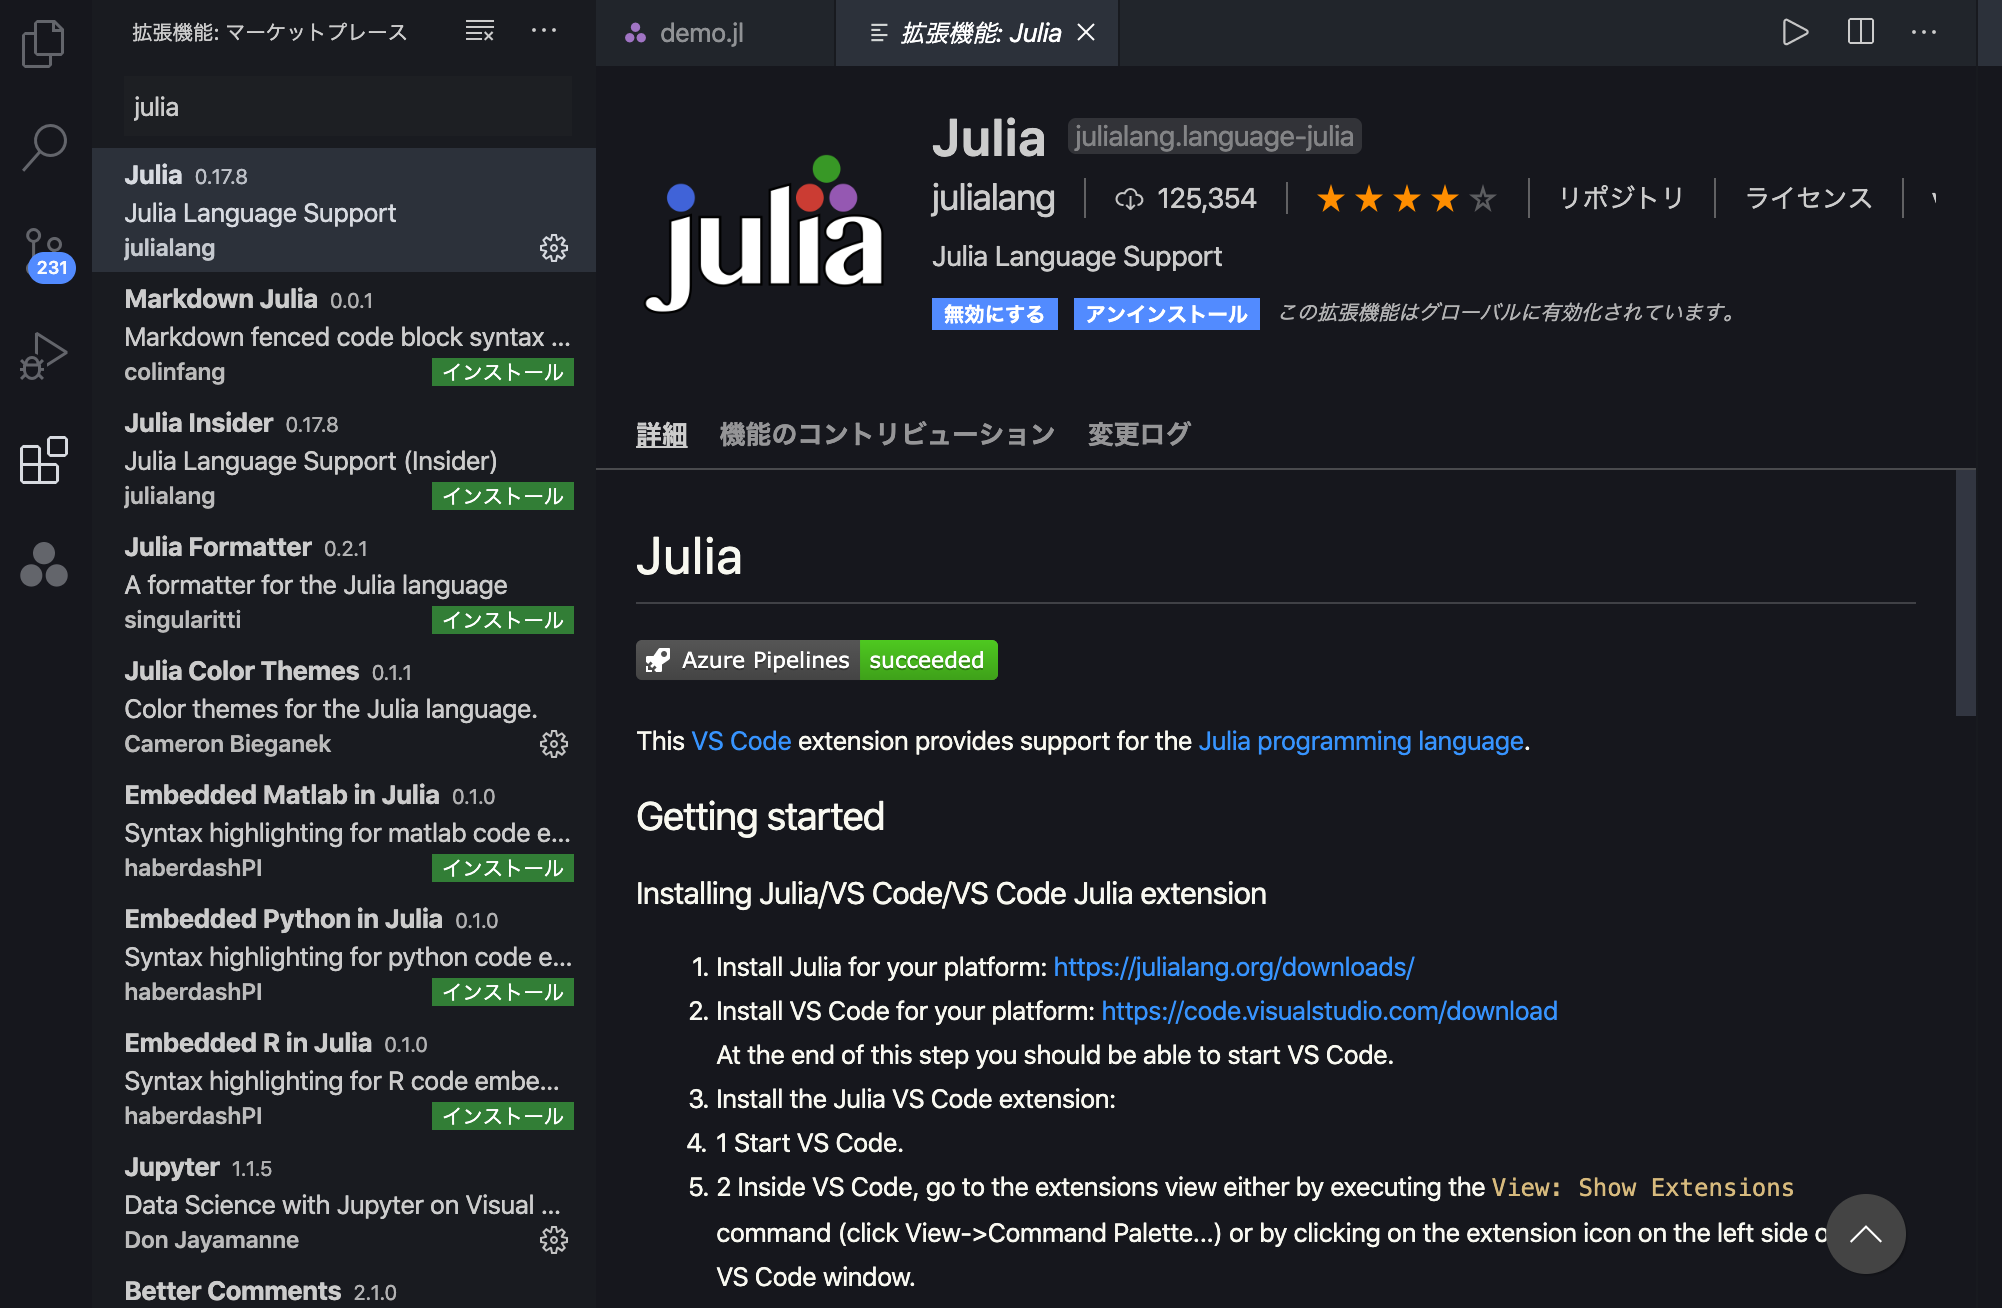Open the Julia view in activity bar

pyautogui.click(x=44, y=564)
